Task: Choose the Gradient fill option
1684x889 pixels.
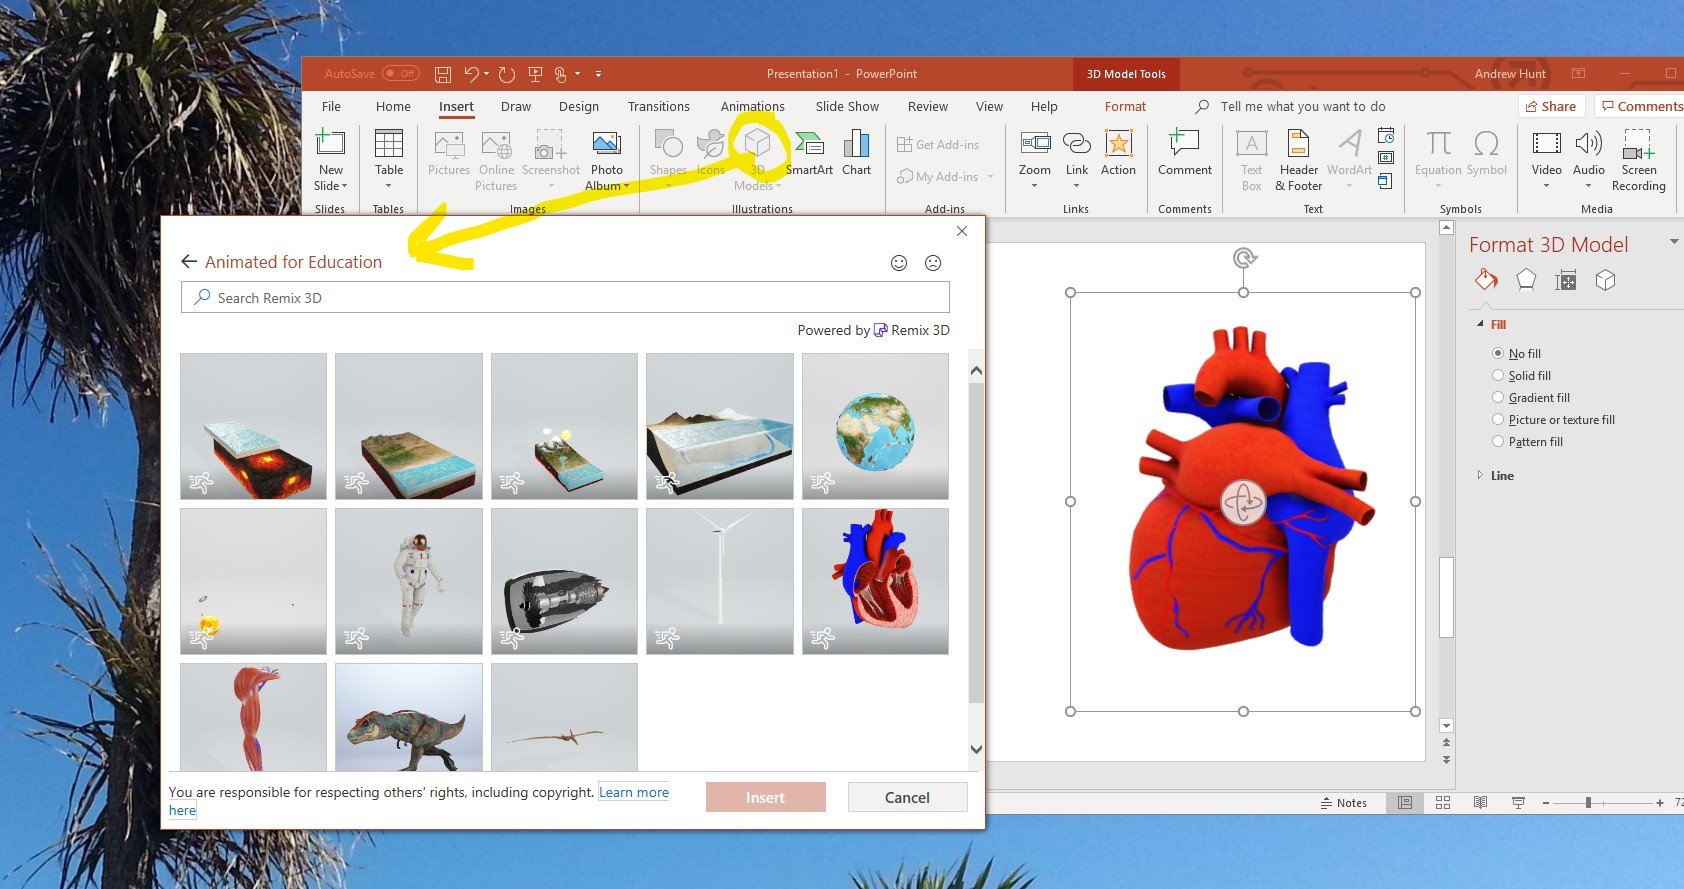Action: coord(1498,398)
